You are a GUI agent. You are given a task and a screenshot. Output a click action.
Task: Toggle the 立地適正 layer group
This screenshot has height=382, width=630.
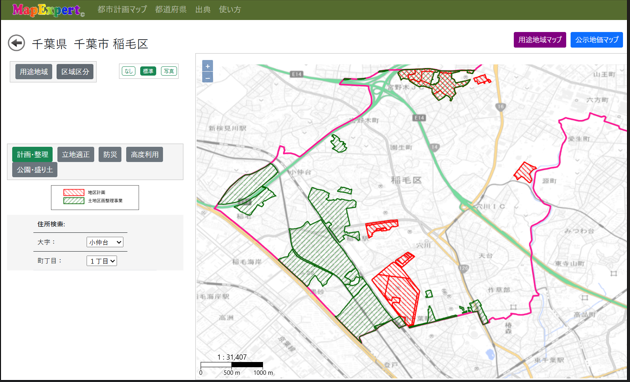76,155
